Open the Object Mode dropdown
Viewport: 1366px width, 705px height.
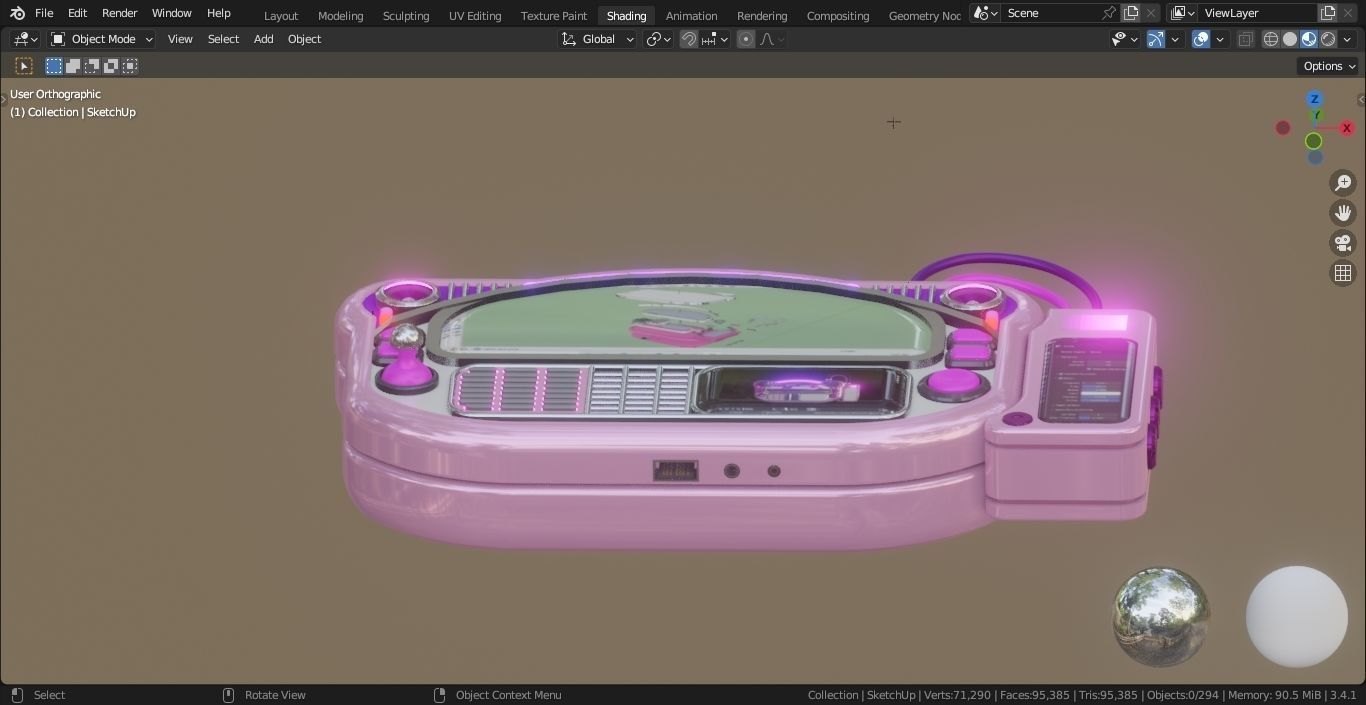100,39
